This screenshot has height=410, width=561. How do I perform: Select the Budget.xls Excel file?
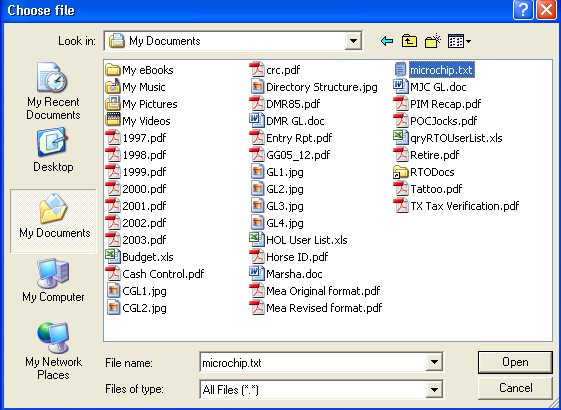(x=140, y=257)
